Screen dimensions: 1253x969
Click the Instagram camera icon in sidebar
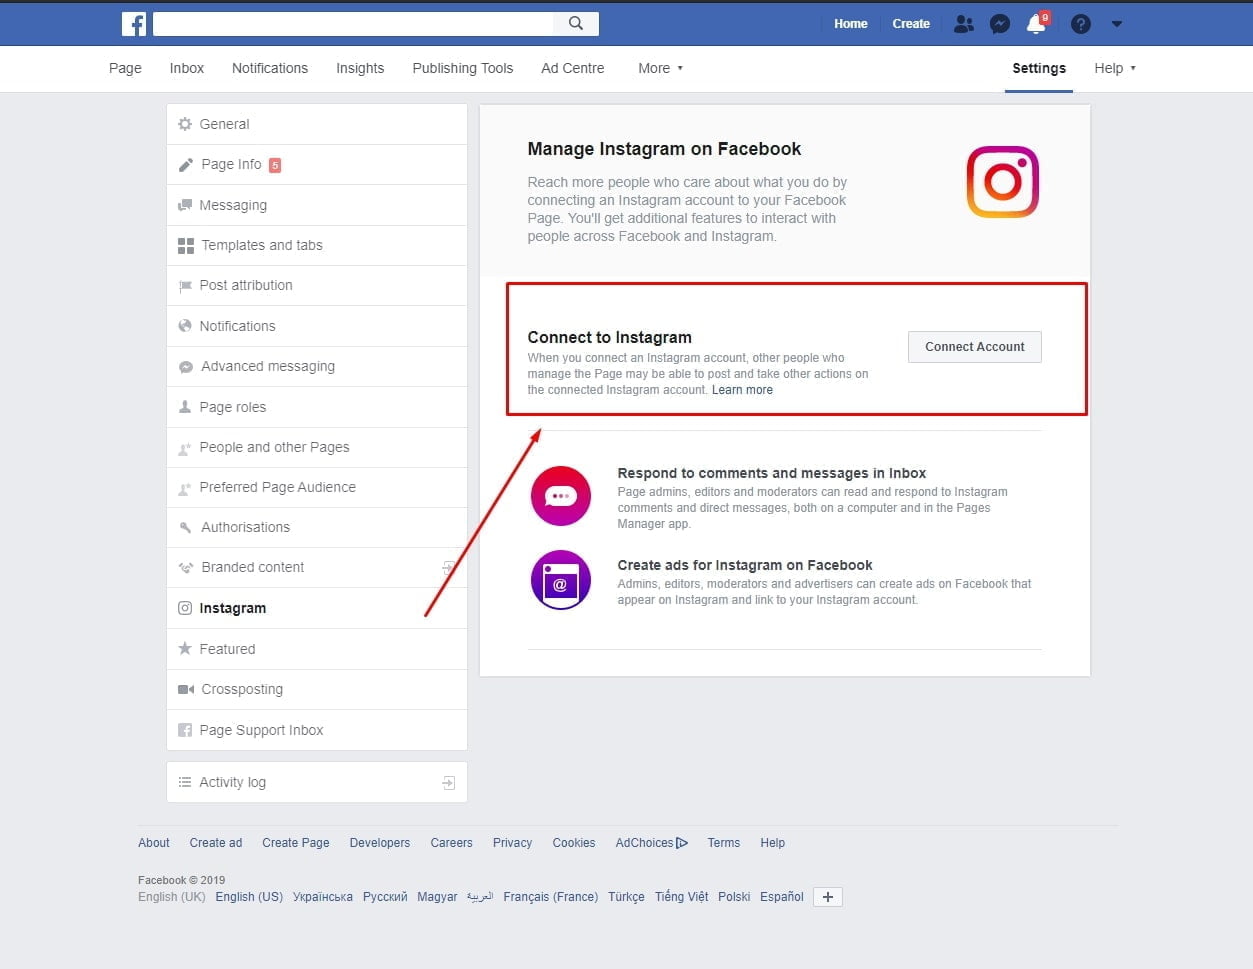tap(185, 608)
